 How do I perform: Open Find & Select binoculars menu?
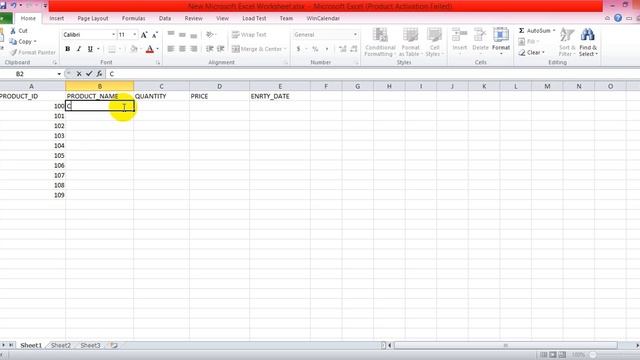(x=588, y=42)
